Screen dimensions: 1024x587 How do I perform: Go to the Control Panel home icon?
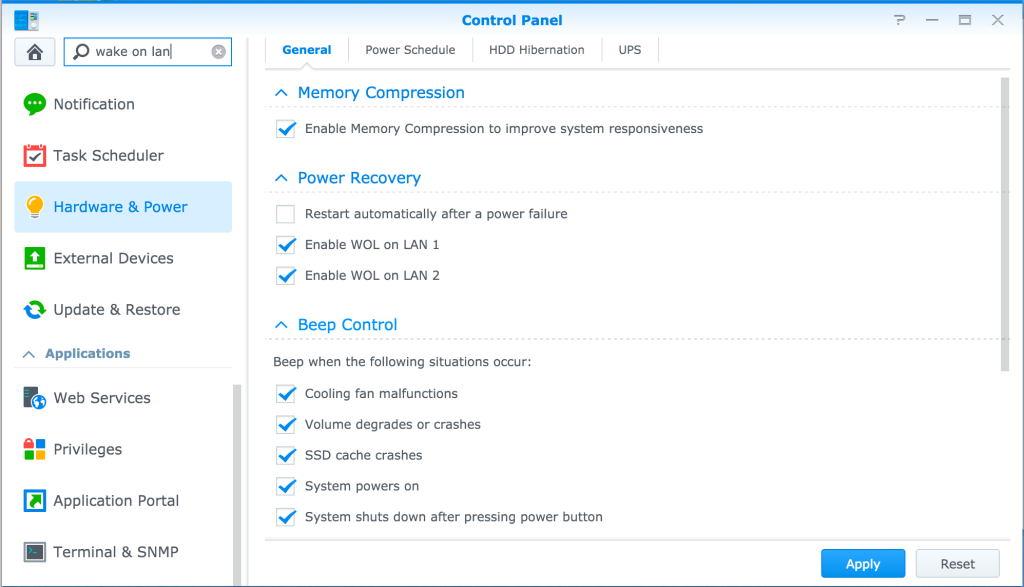35,52
